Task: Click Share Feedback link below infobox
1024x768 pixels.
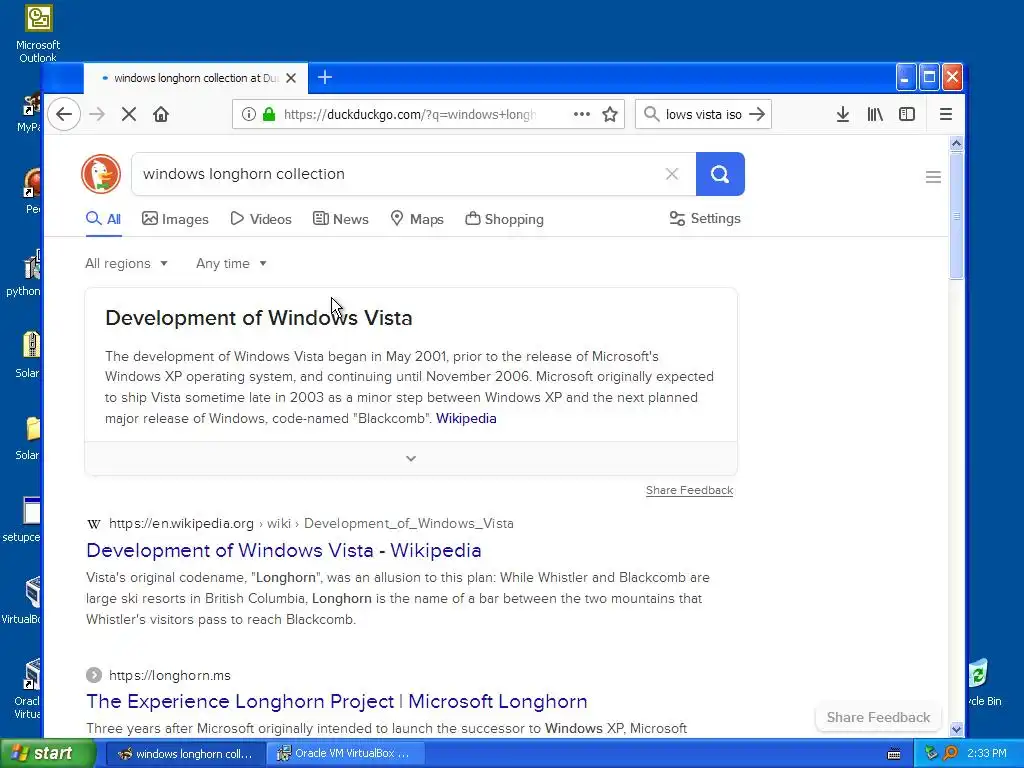Action: click(x=689, y=490)
